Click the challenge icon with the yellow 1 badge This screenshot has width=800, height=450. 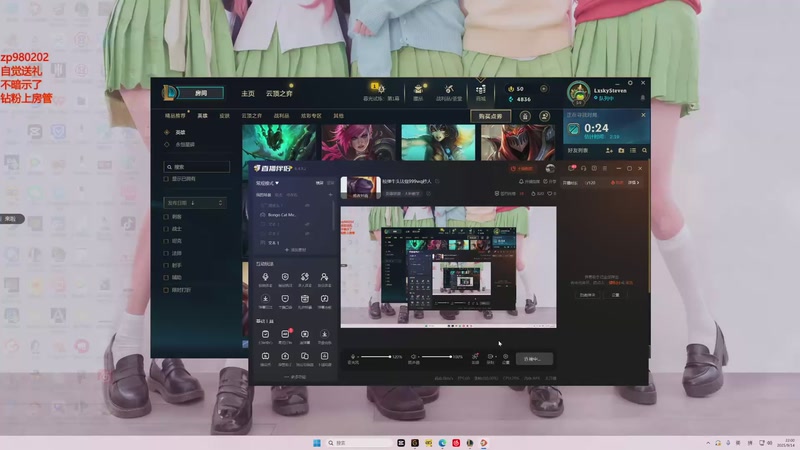pos(379,88)
